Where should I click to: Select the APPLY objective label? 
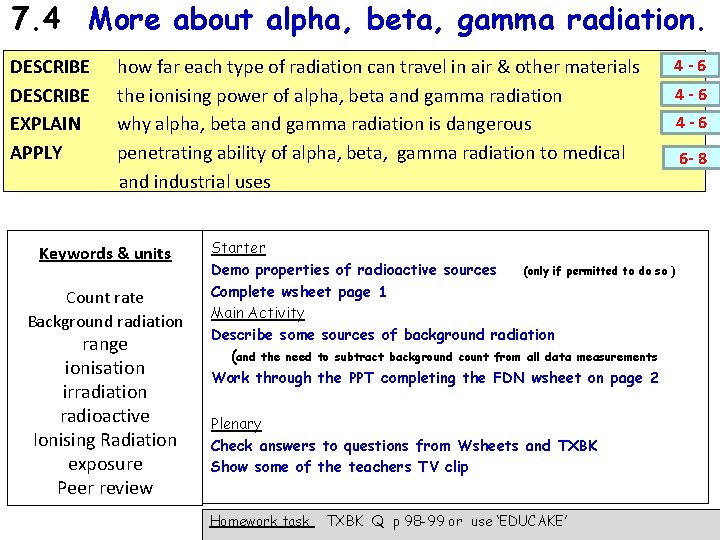(x=36, y=153)
